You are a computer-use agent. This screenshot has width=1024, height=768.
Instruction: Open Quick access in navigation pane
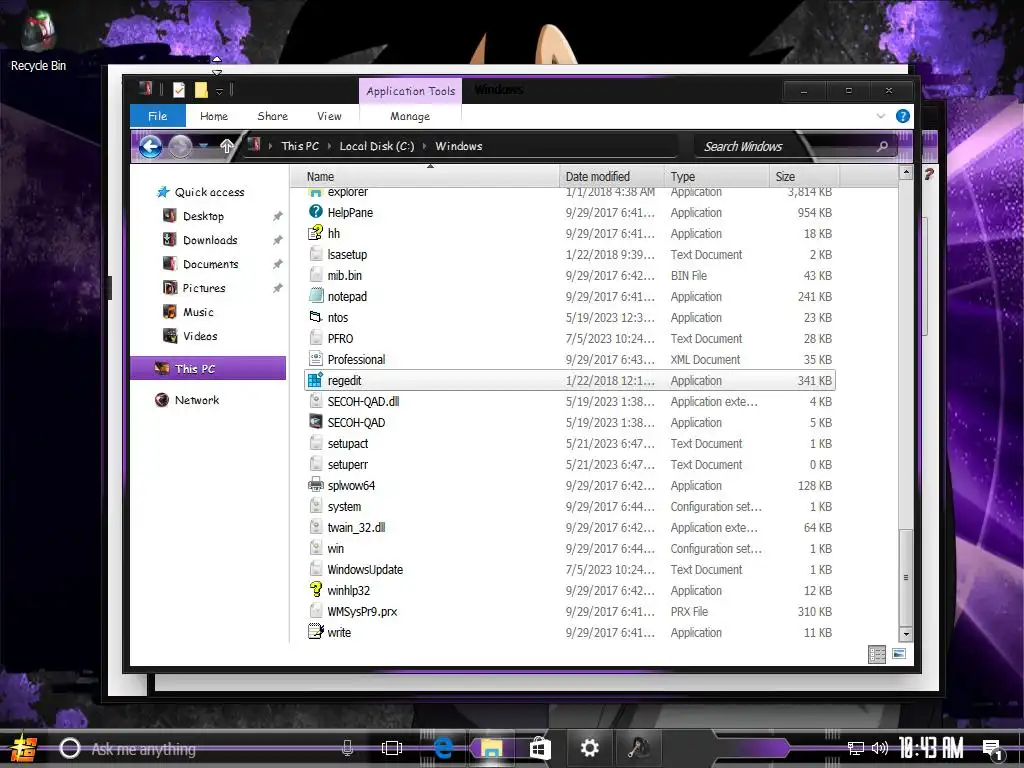200,192
